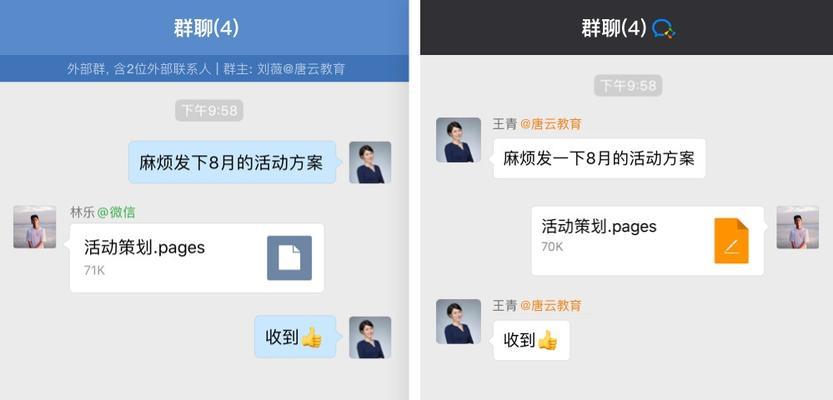Select the blue 麻烦发下8月的活动方案 message bubble
Screen dimensions: 833x400
[x=232, y=162]
